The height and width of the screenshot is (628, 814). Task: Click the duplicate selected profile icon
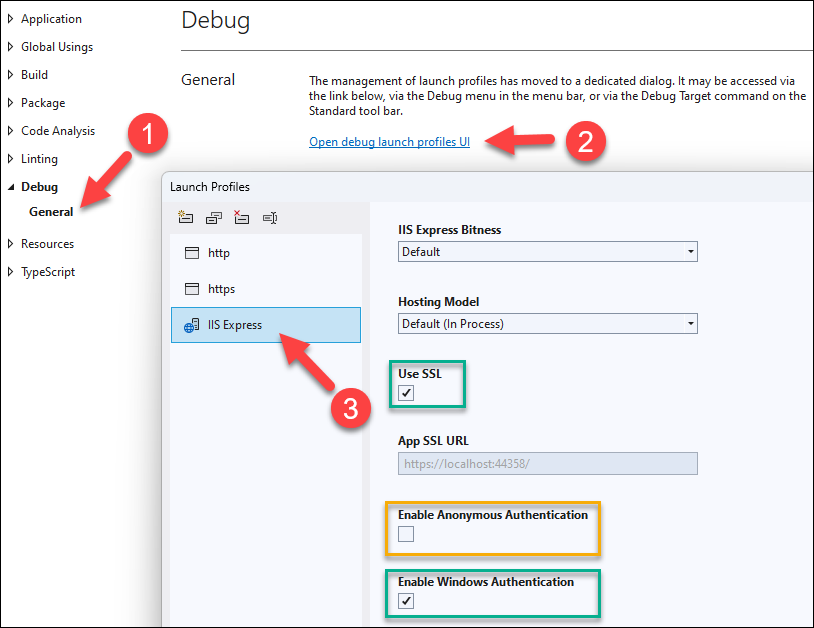click(213, 217)
